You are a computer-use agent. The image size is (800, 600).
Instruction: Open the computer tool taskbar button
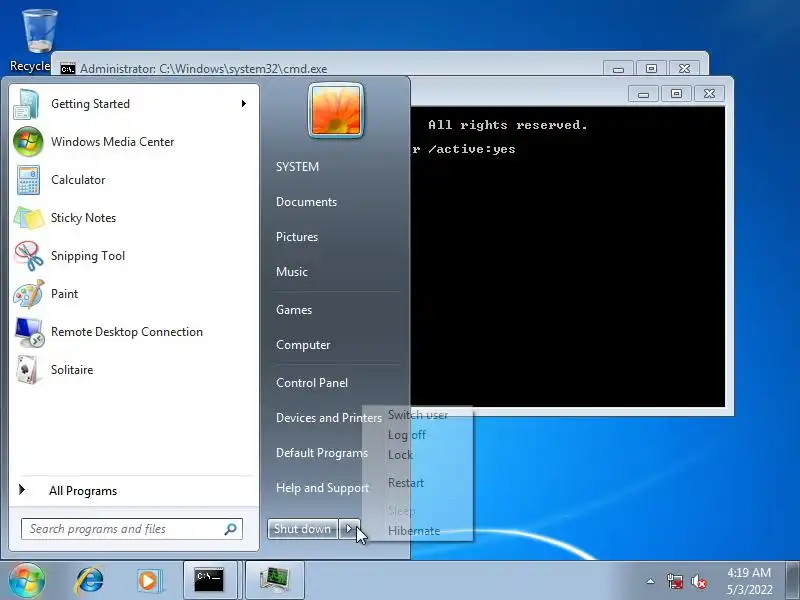click(x=275, y=581)
